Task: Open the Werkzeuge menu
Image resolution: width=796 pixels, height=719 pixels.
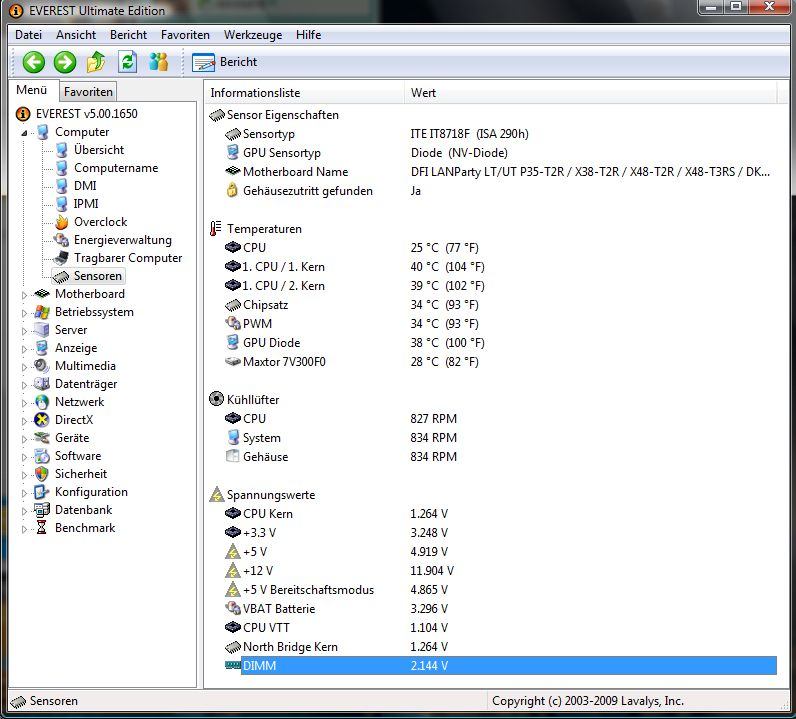Action: (x=253, y=35)
